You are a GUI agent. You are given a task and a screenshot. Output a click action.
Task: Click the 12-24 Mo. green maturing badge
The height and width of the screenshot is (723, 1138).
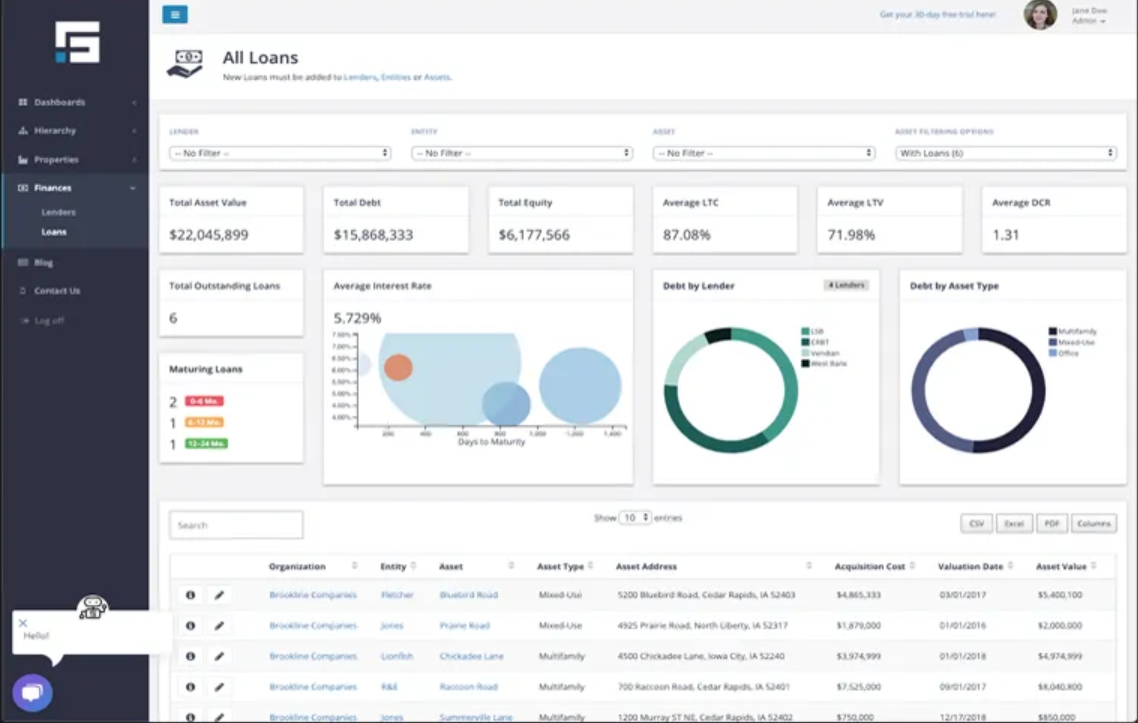click(206, 444)
